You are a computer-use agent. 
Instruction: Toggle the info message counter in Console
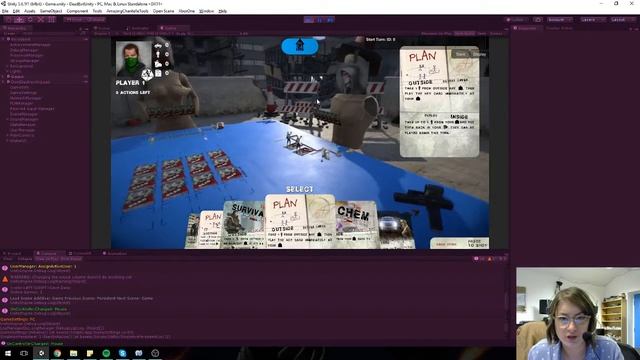(x=478, y=259)
